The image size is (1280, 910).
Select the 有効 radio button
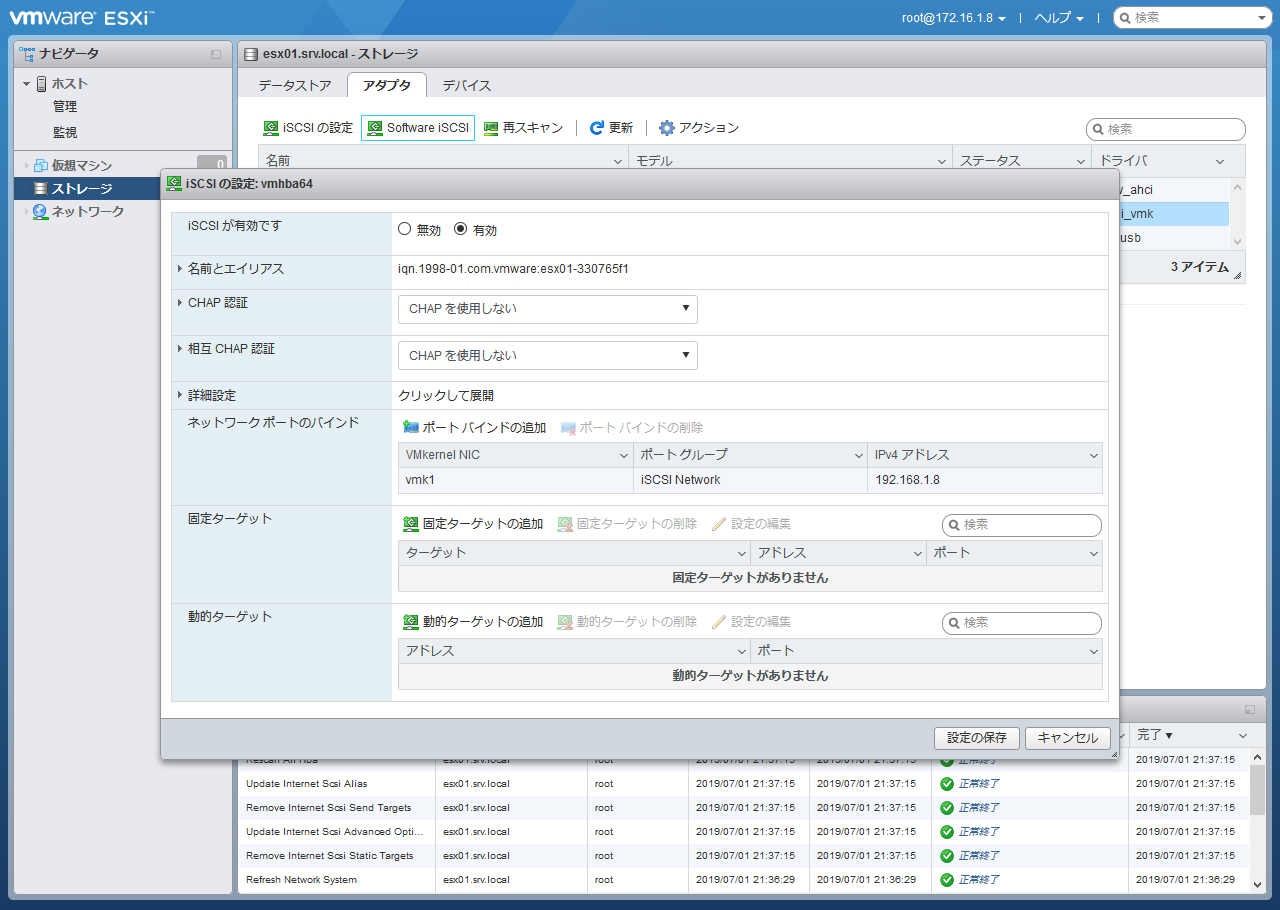[460, 229]
